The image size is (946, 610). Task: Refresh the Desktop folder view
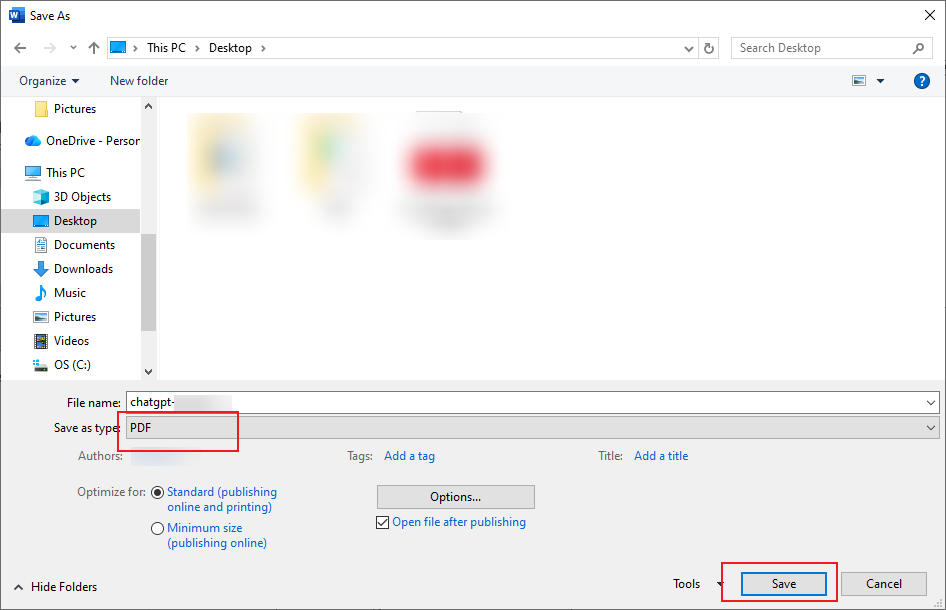click(x=709, y=47)
